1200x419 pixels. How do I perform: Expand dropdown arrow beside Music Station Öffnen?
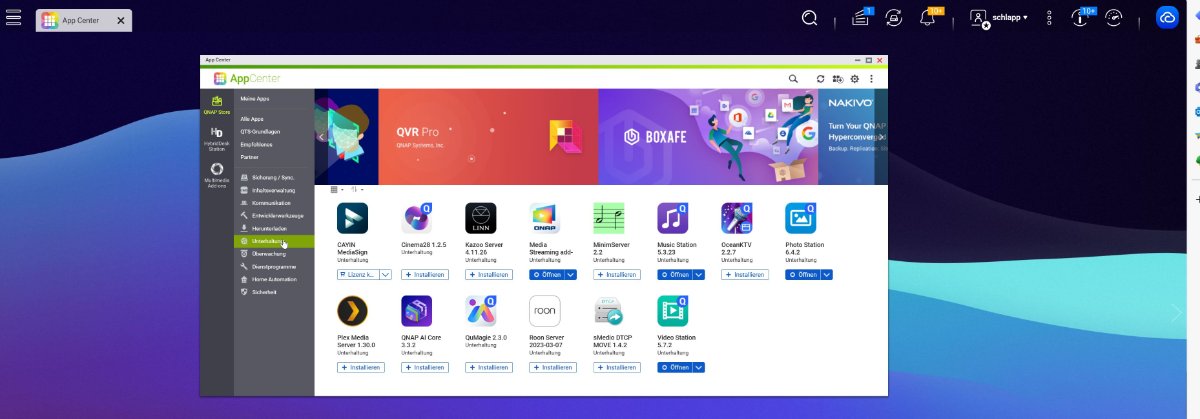[699, 274]
